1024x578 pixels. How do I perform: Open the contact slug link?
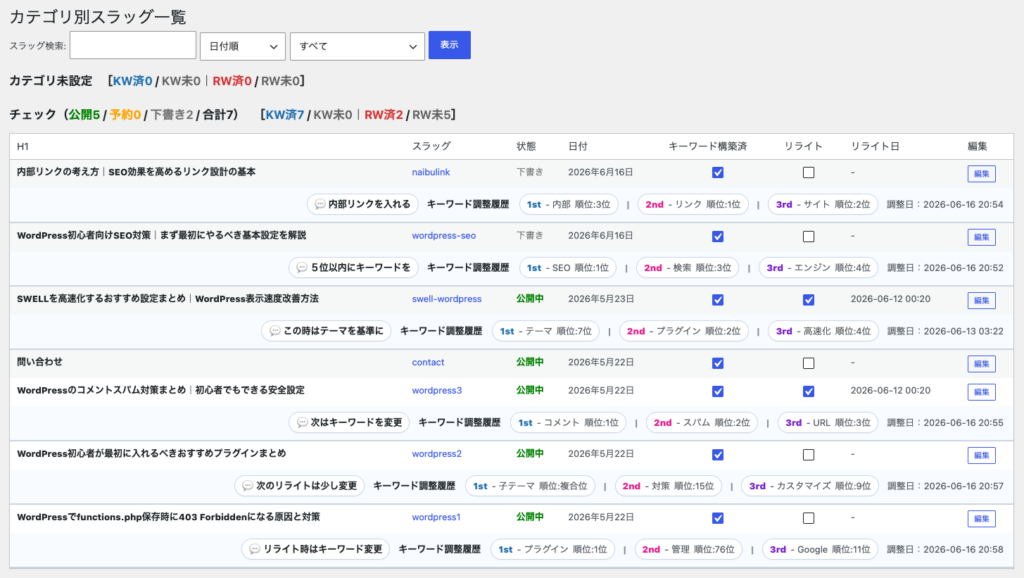tap(428, 362)
